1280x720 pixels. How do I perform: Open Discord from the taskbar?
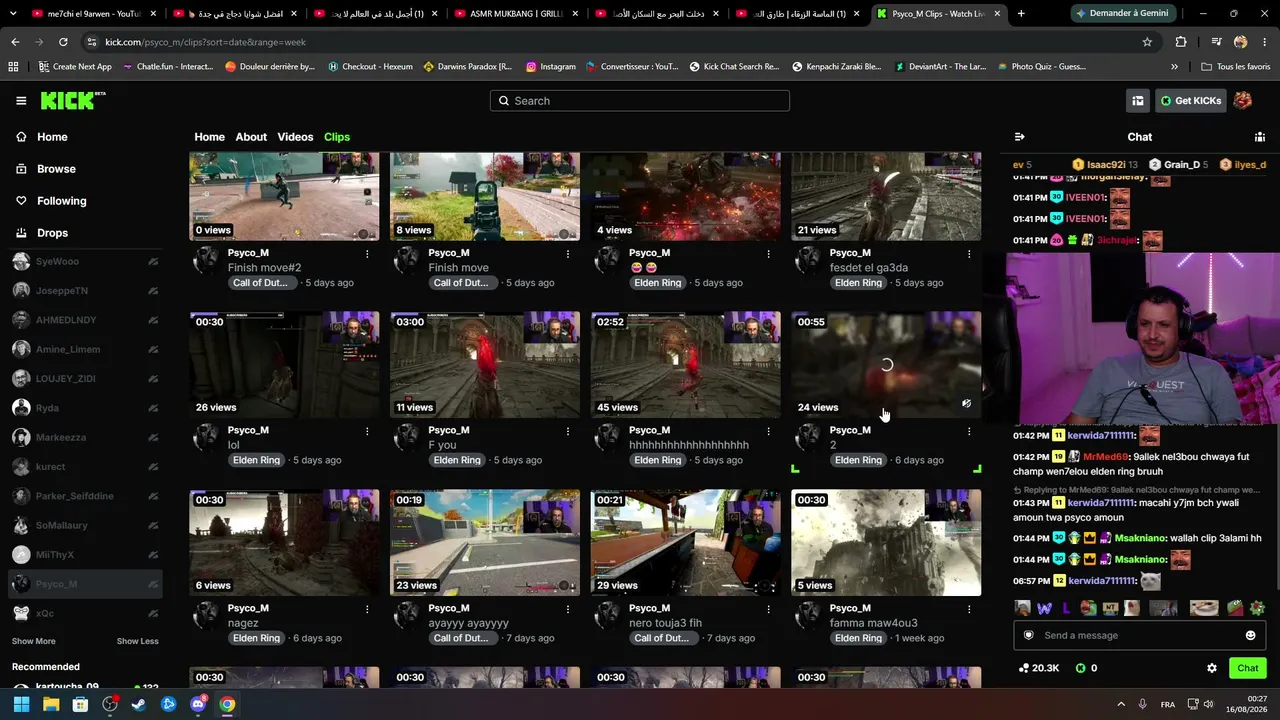point(198,704)
